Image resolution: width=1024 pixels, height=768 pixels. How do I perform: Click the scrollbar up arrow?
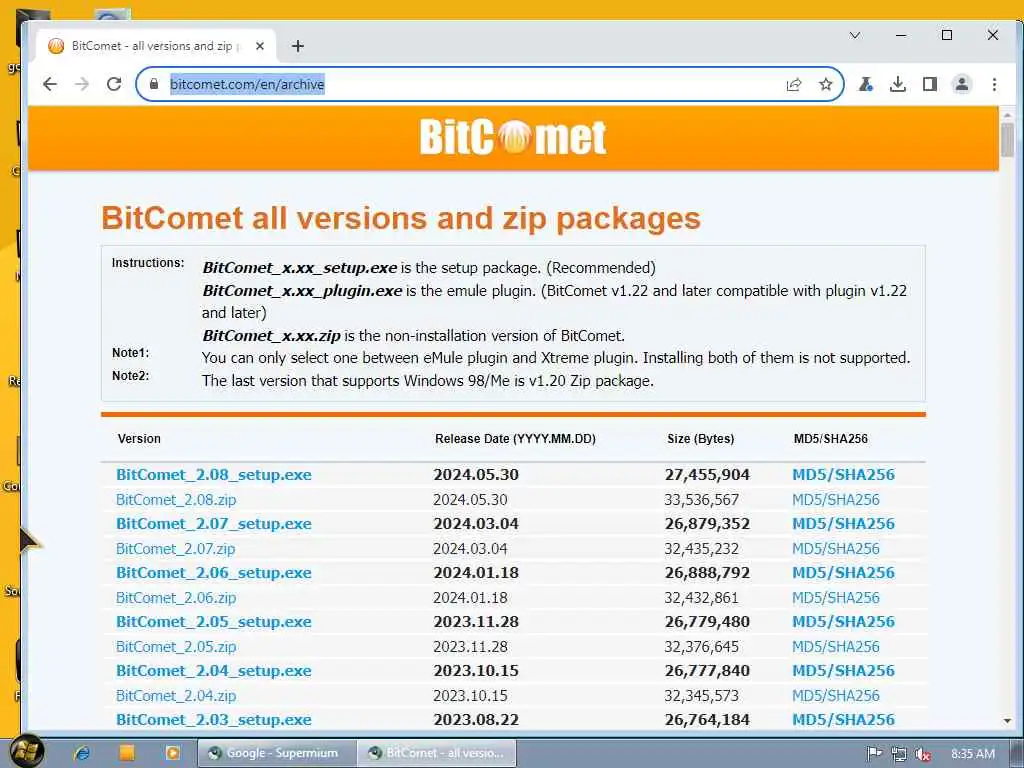tap(1007, 115)
